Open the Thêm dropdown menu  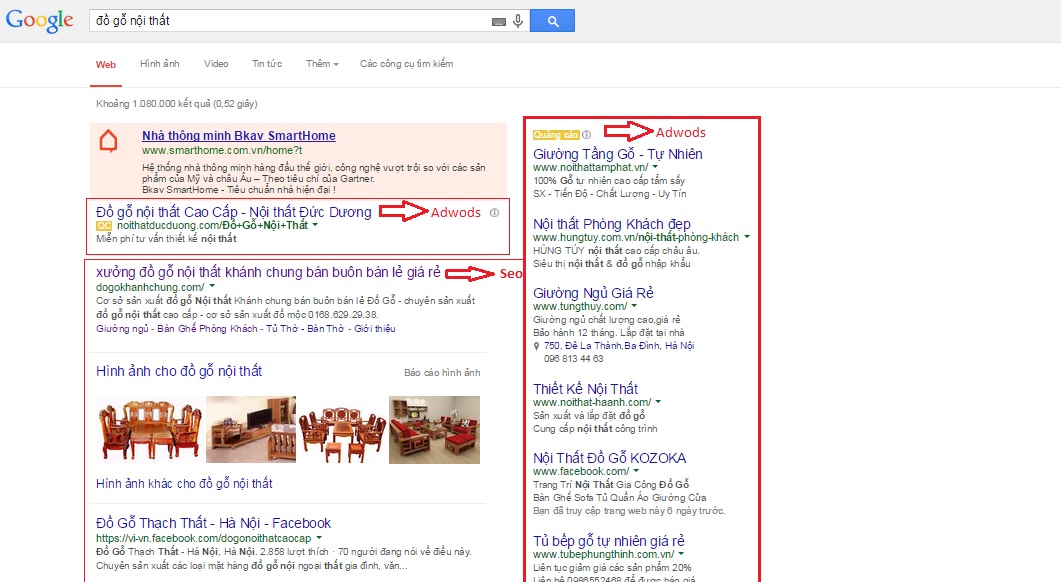click(321, 63)
